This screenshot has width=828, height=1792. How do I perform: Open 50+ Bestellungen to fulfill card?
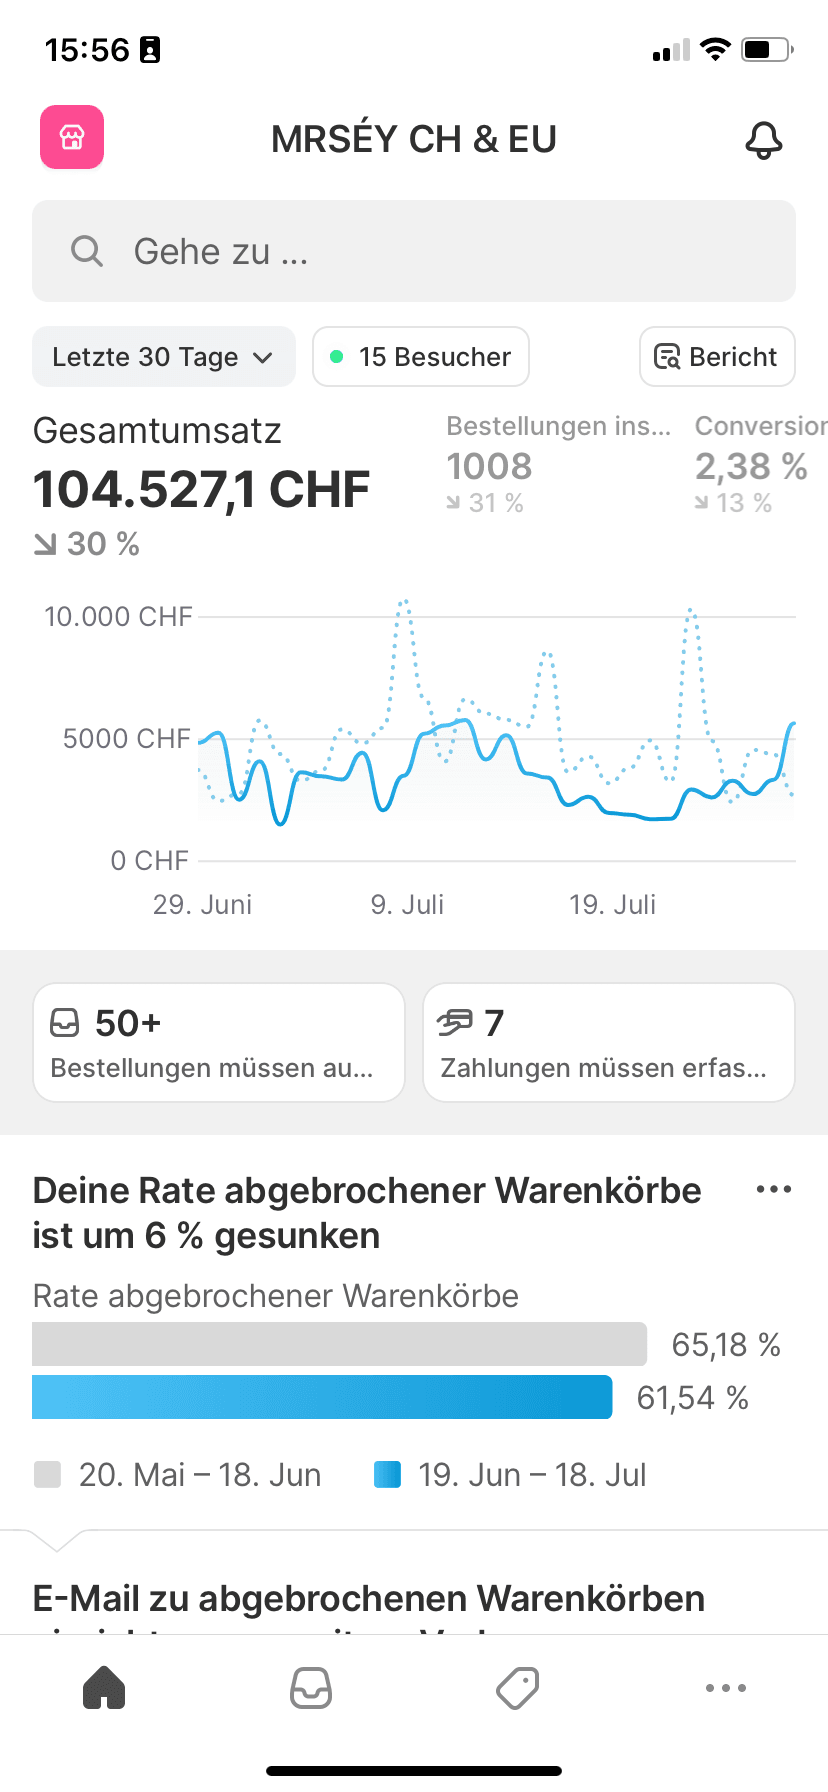tap(219, 1042)
